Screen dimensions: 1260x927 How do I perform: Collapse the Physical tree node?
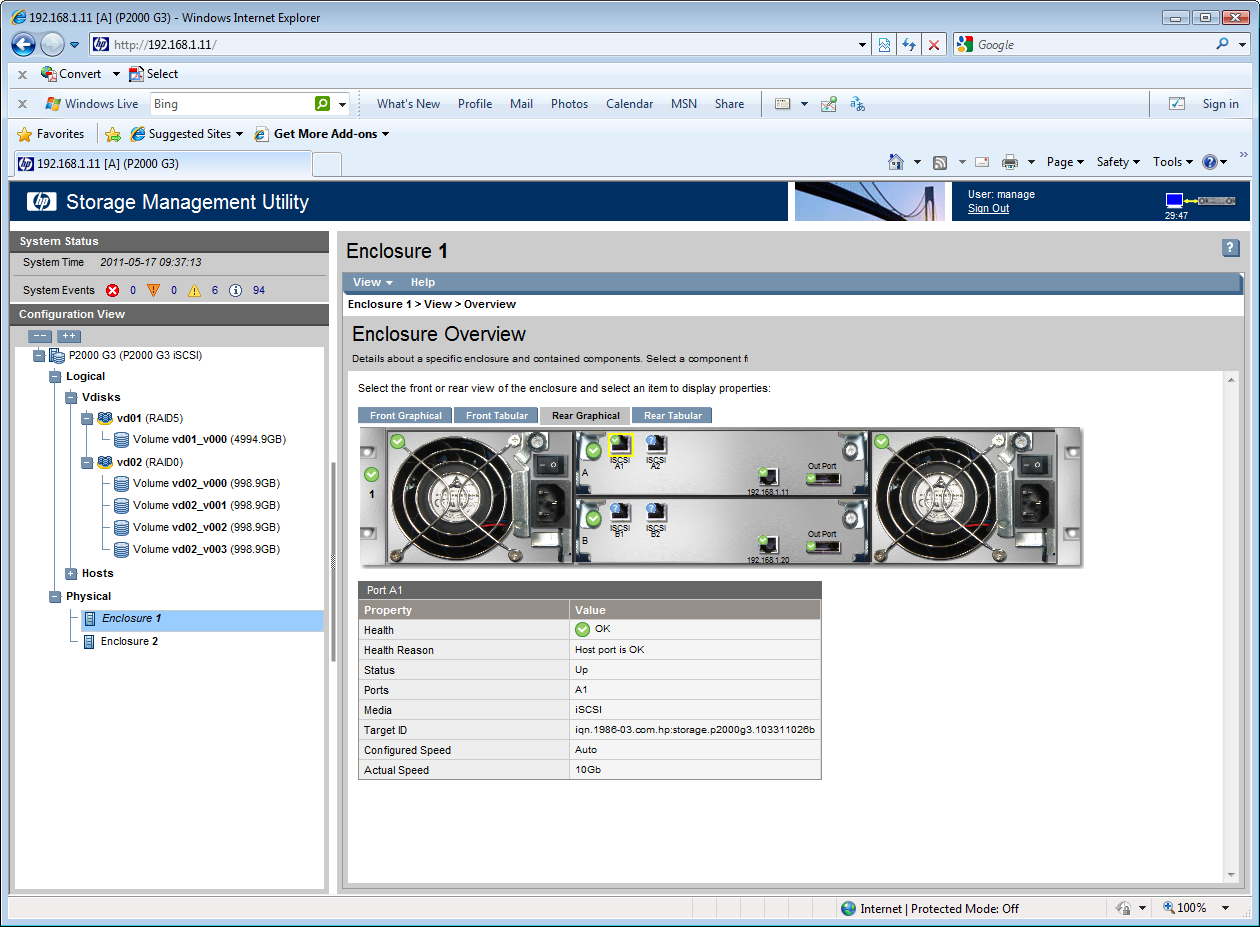coord(55,597)
